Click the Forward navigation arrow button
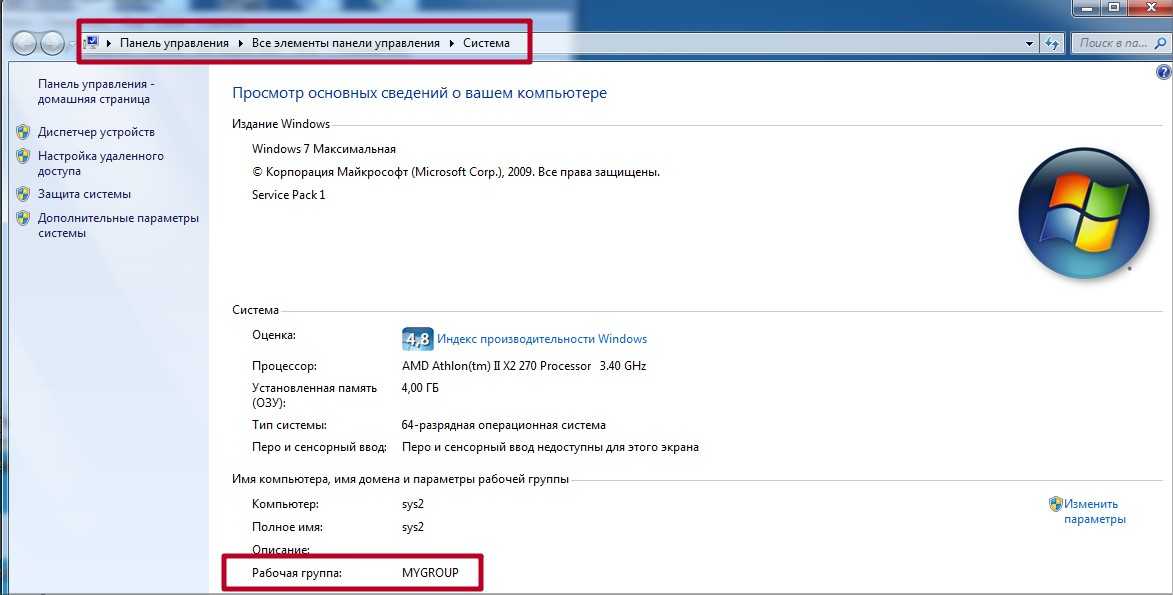 (x=52, y=43)
